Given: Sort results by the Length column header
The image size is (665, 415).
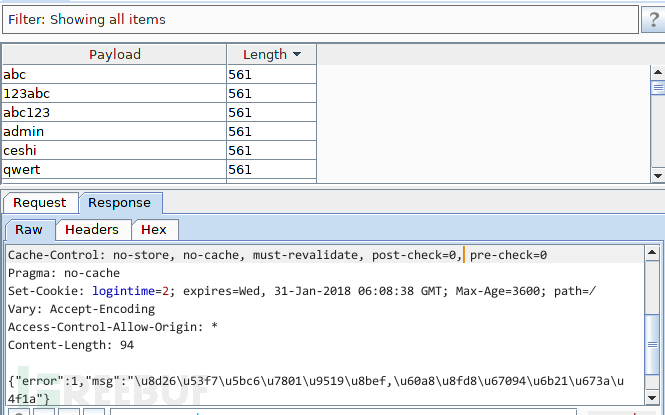Looking at the screenshot, I should tap(272, 54).
